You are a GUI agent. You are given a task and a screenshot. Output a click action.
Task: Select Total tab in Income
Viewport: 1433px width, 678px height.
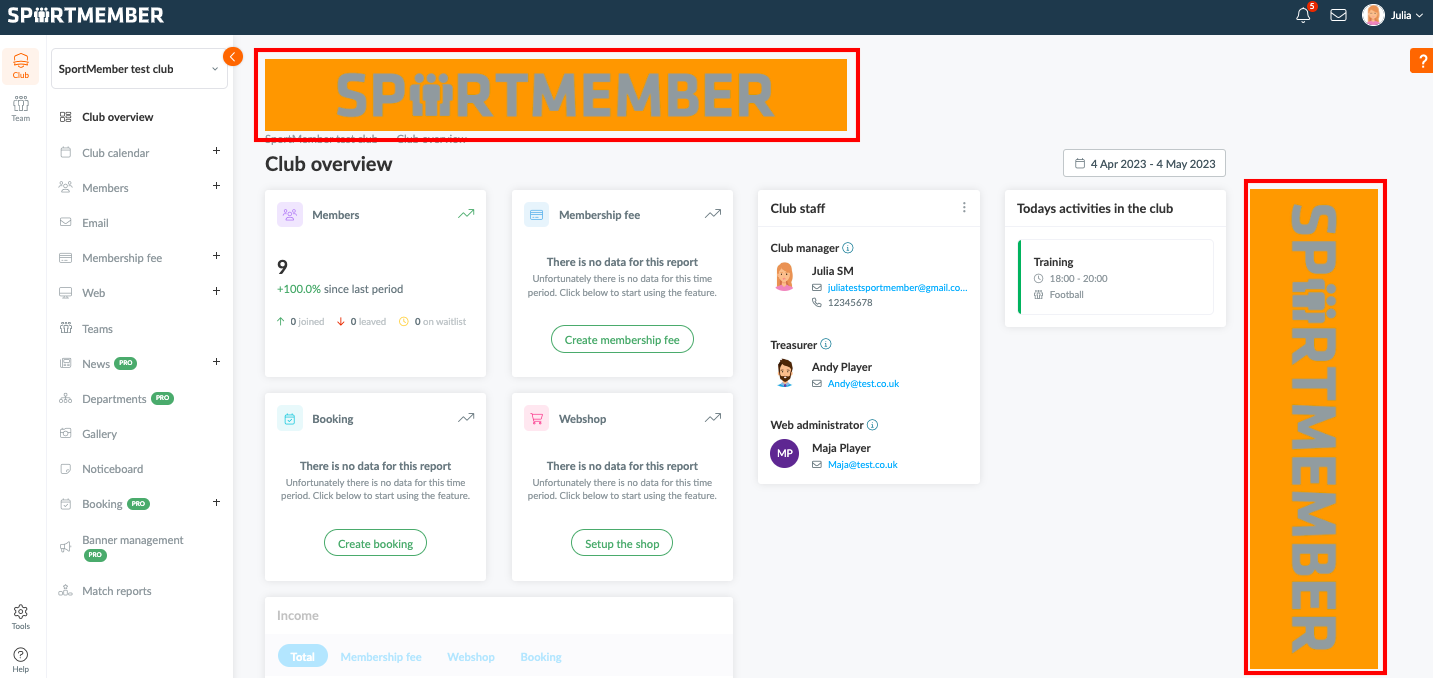pos(303,657)
